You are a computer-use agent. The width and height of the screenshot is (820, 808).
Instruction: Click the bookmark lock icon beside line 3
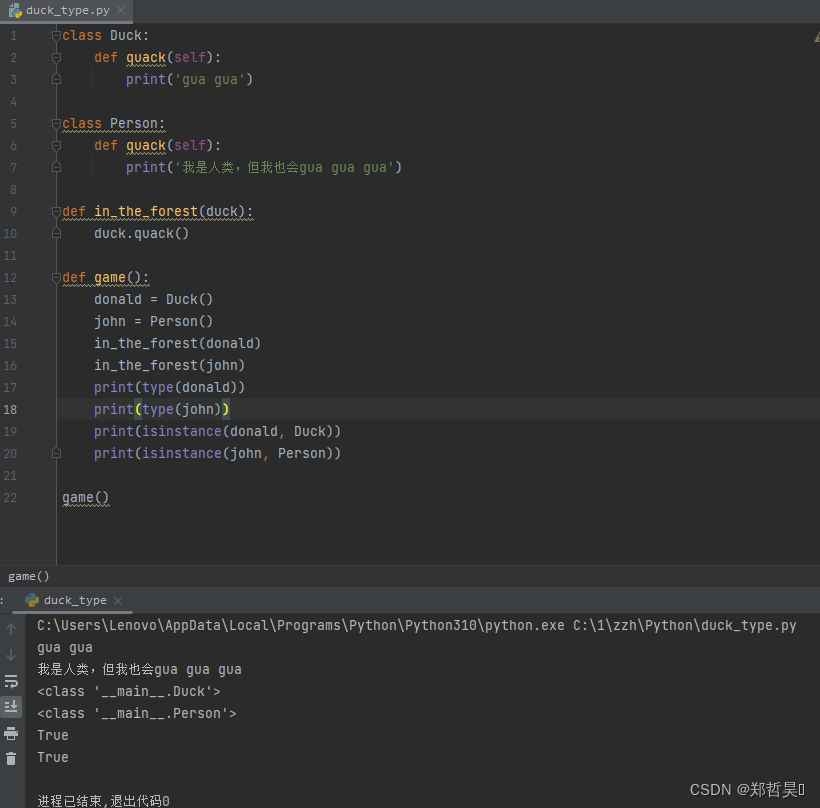[56, 79]
